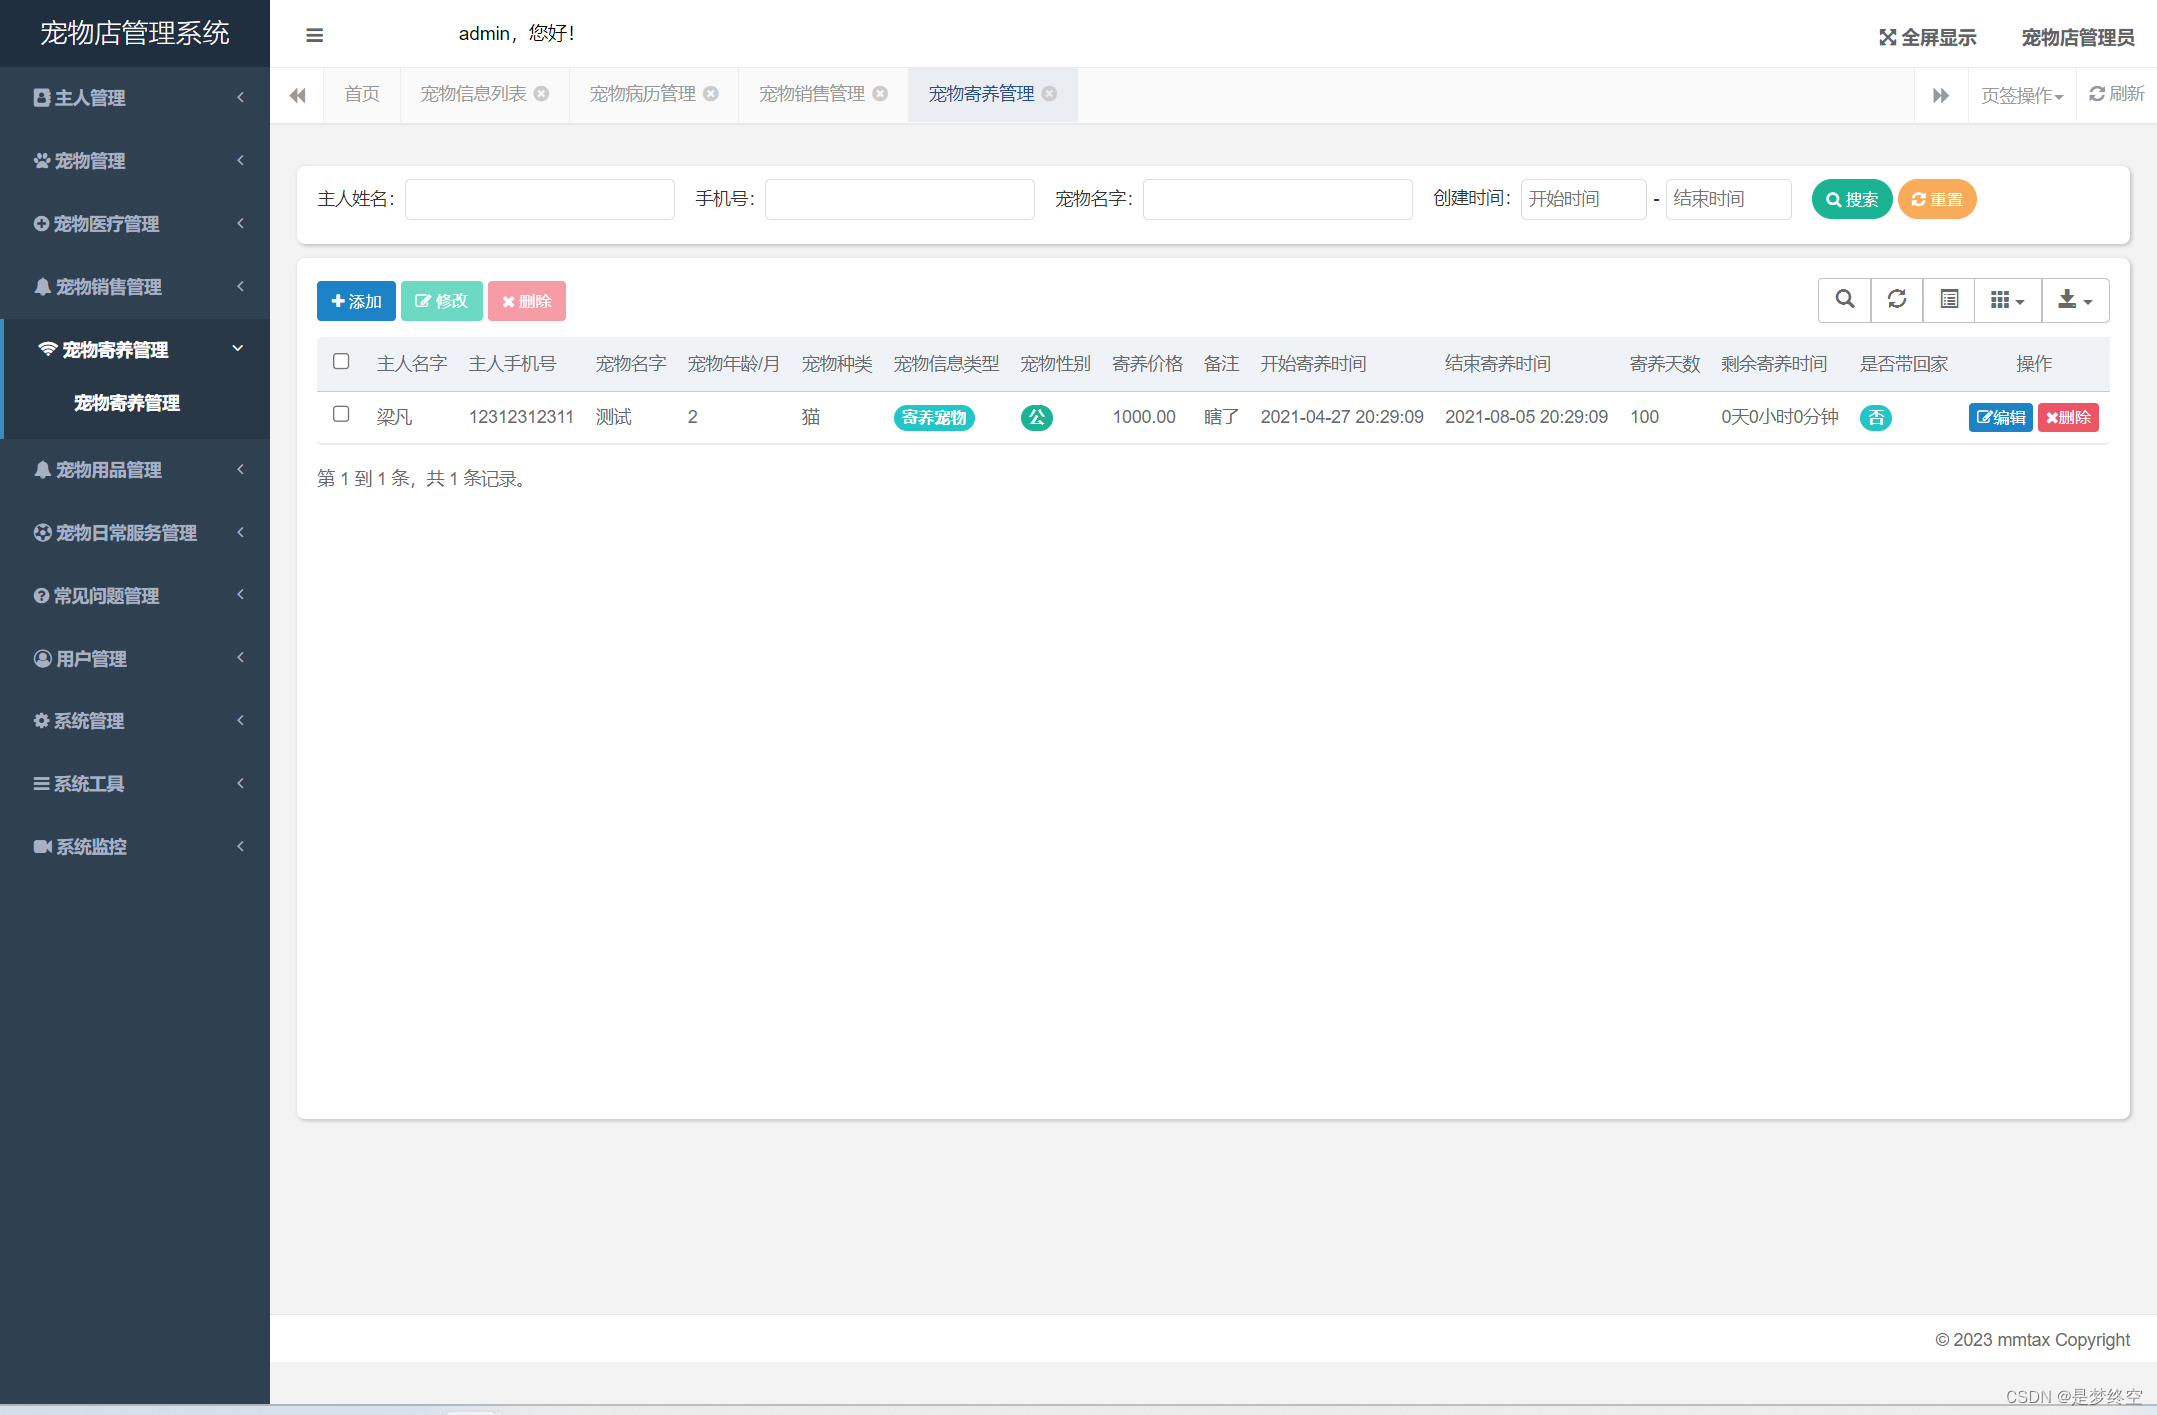Click the hamburger sidebar toggle icon
2157x1415 pixels.
point(314,36)
